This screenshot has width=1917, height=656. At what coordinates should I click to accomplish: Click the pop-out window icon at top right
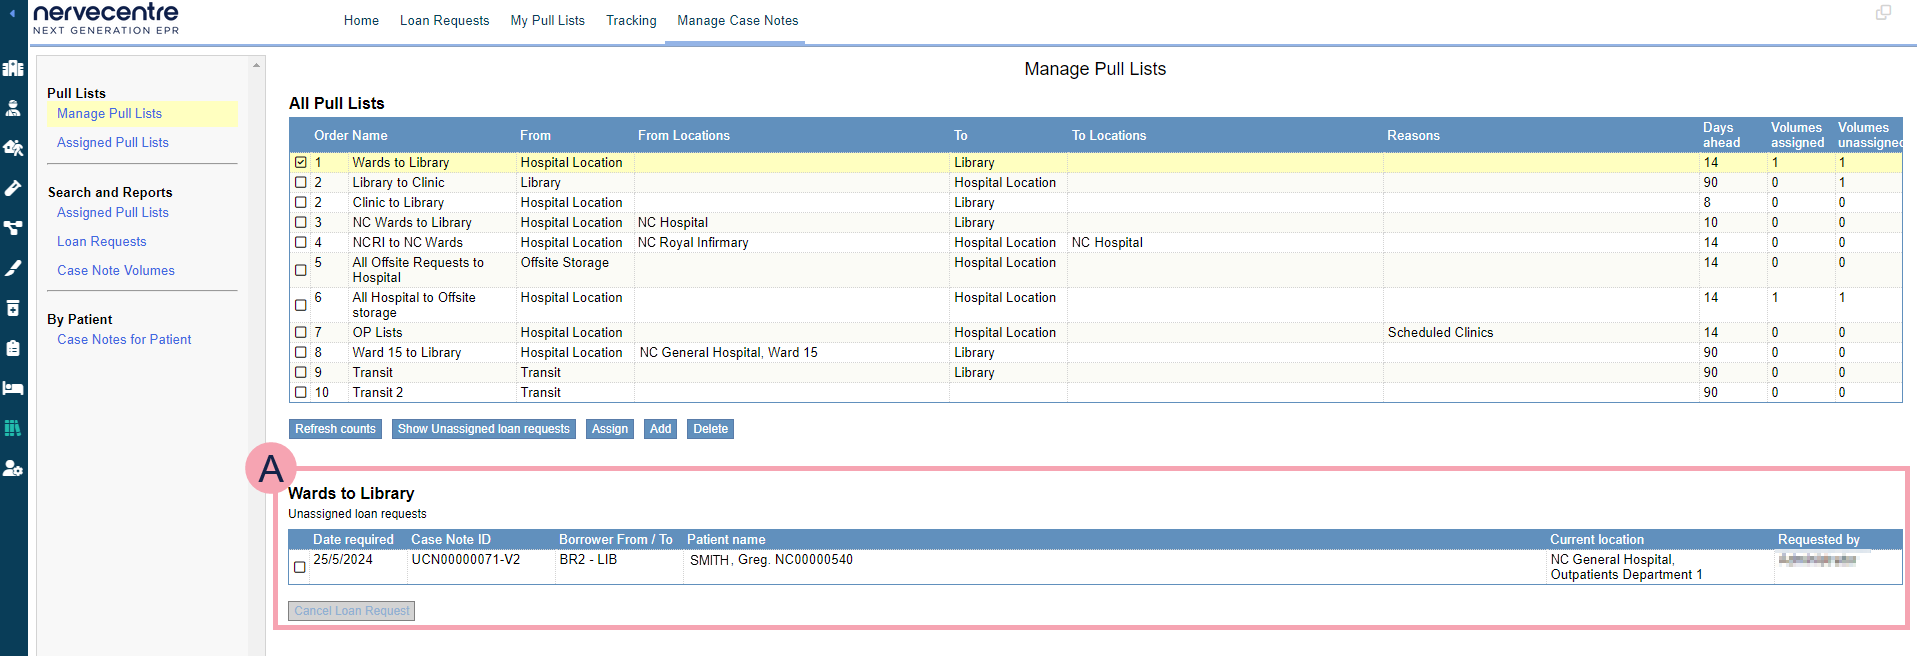pos(1883,13)
